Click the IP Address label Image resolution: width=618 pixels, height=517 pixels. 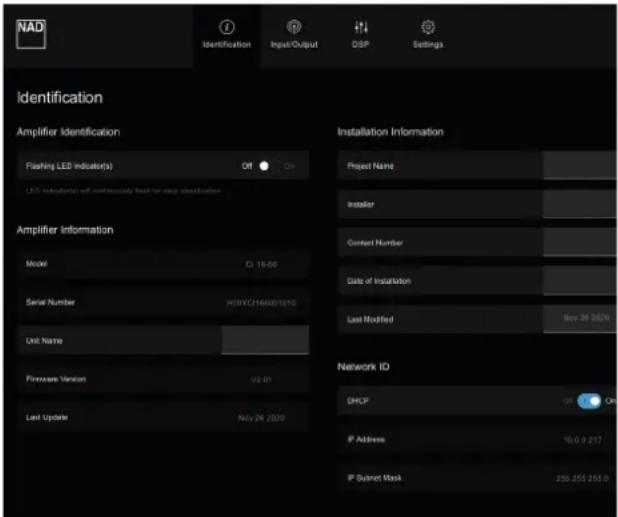click(x=366, y=439)
